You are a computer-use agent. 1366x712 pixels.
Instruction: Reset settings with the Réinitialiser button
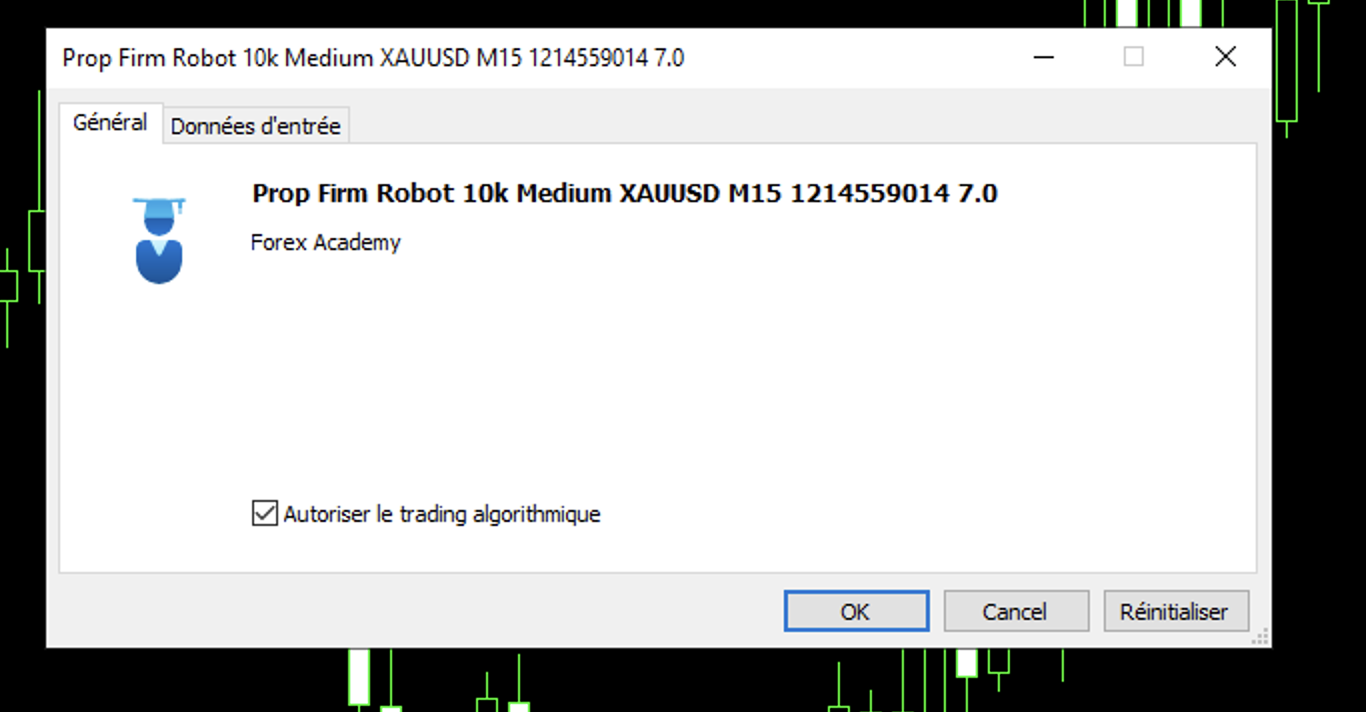click(x=1175, y=611)
